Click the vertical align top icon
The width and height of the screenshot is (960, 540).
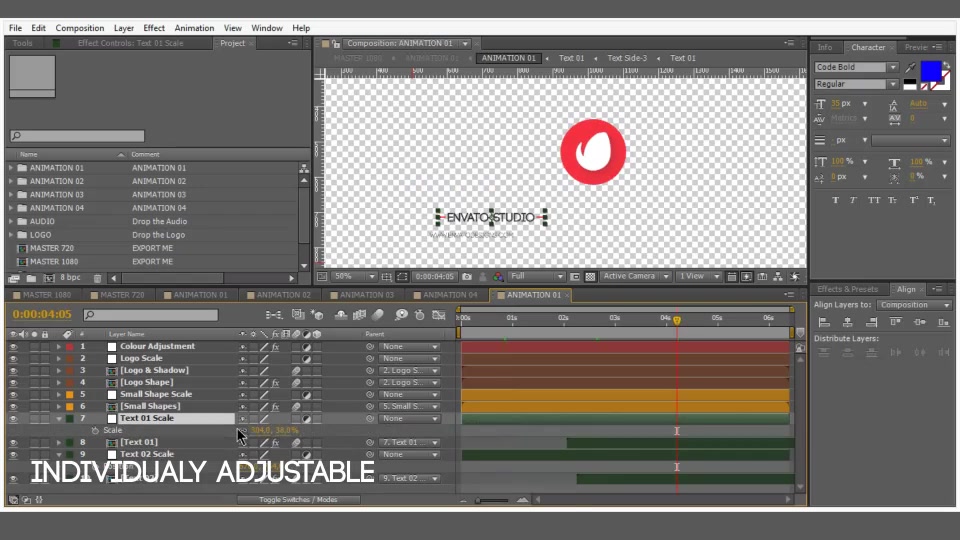click(x=896, y=322)
